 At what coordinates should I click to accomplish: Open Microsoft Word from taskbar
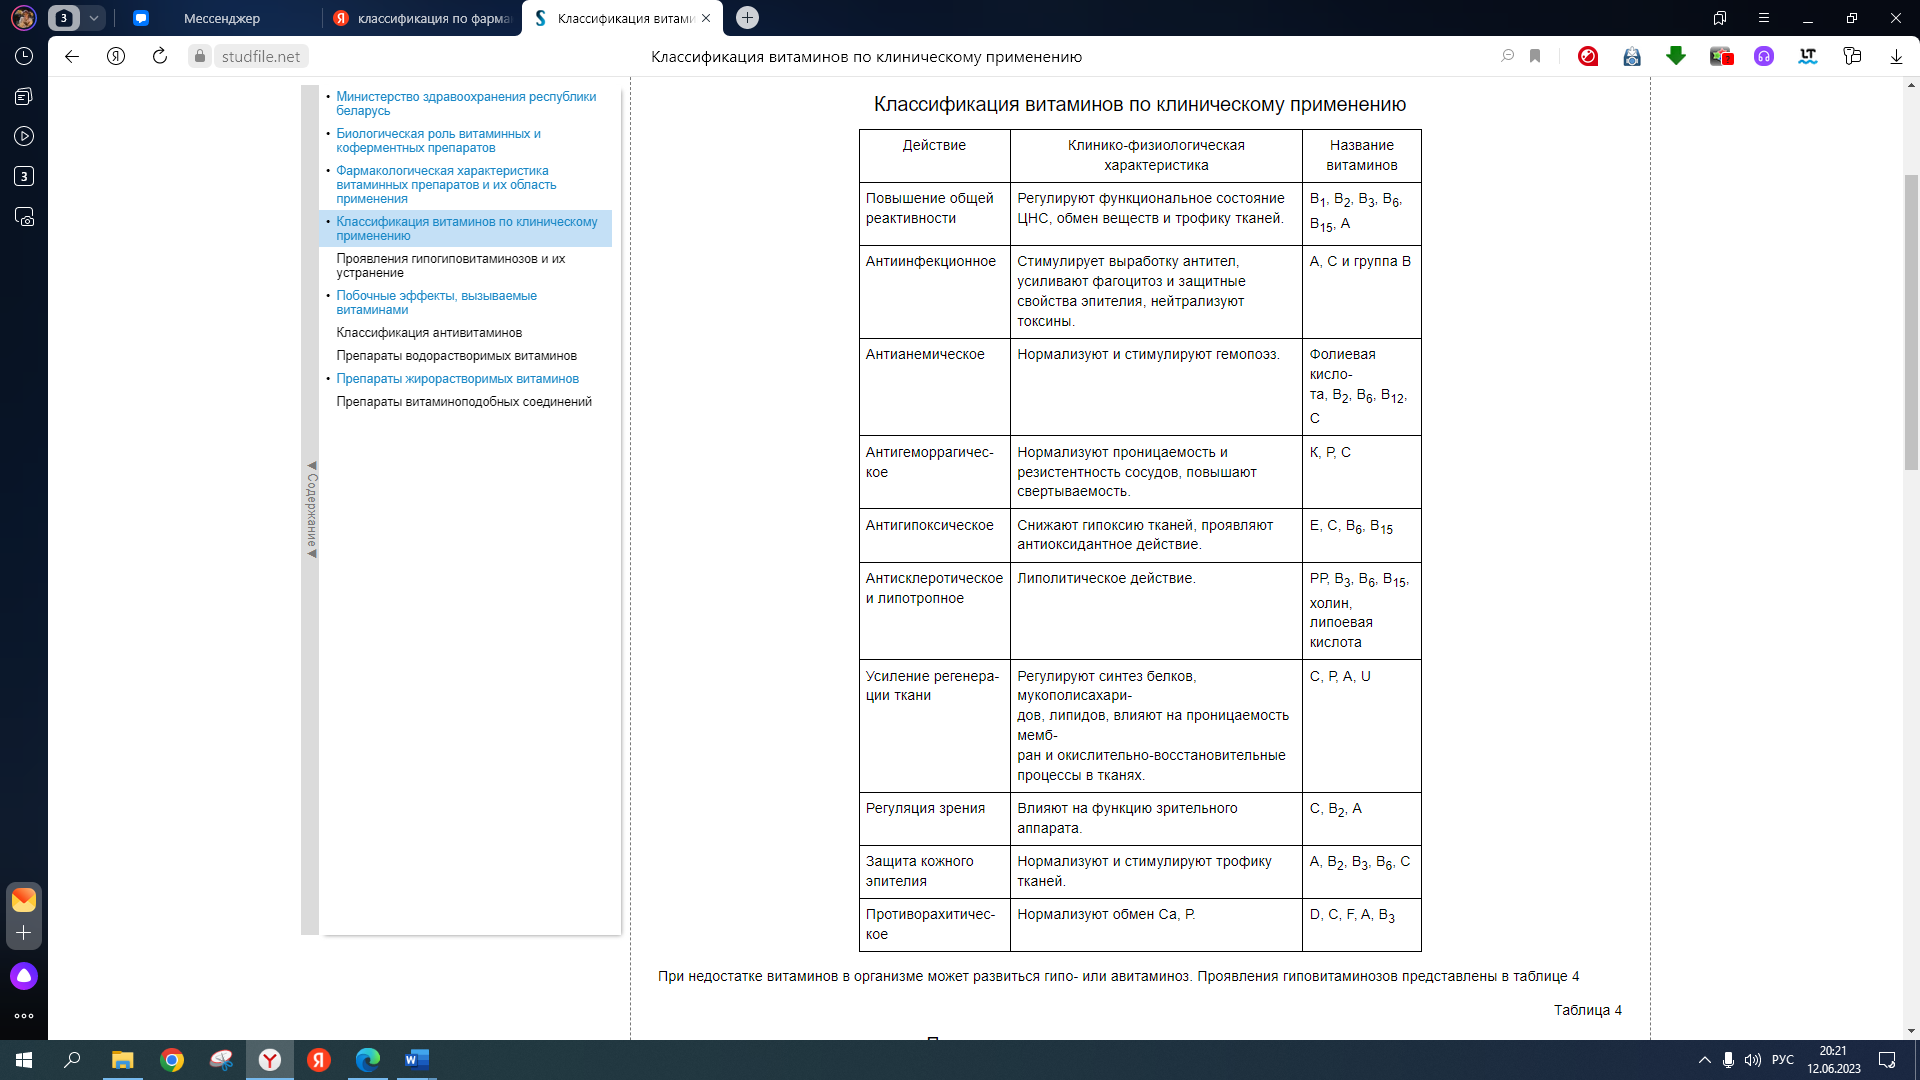417,1060
